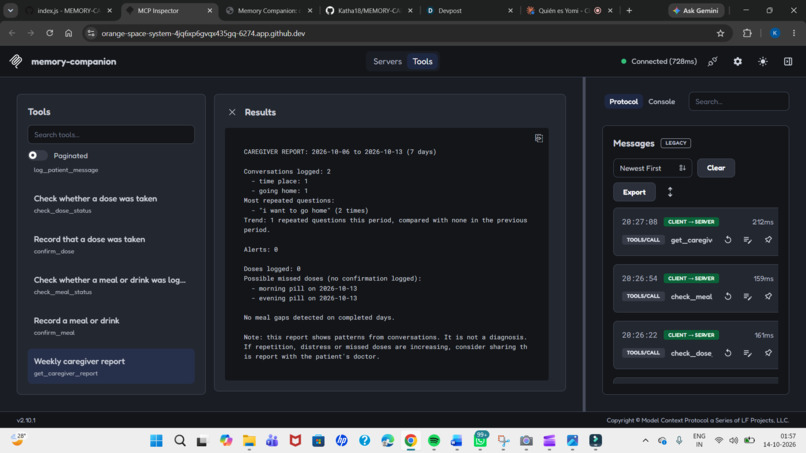
Task: Show hidden system tray icons
Action: point(646,441)
